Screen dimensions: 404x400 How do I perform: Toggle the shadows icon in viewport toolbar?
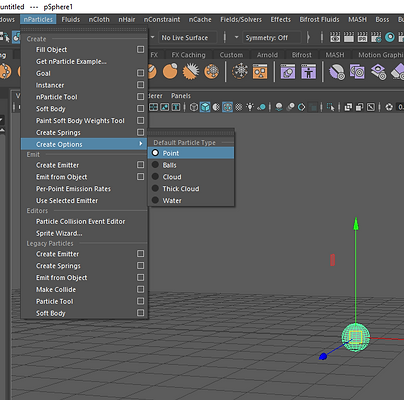261,107
